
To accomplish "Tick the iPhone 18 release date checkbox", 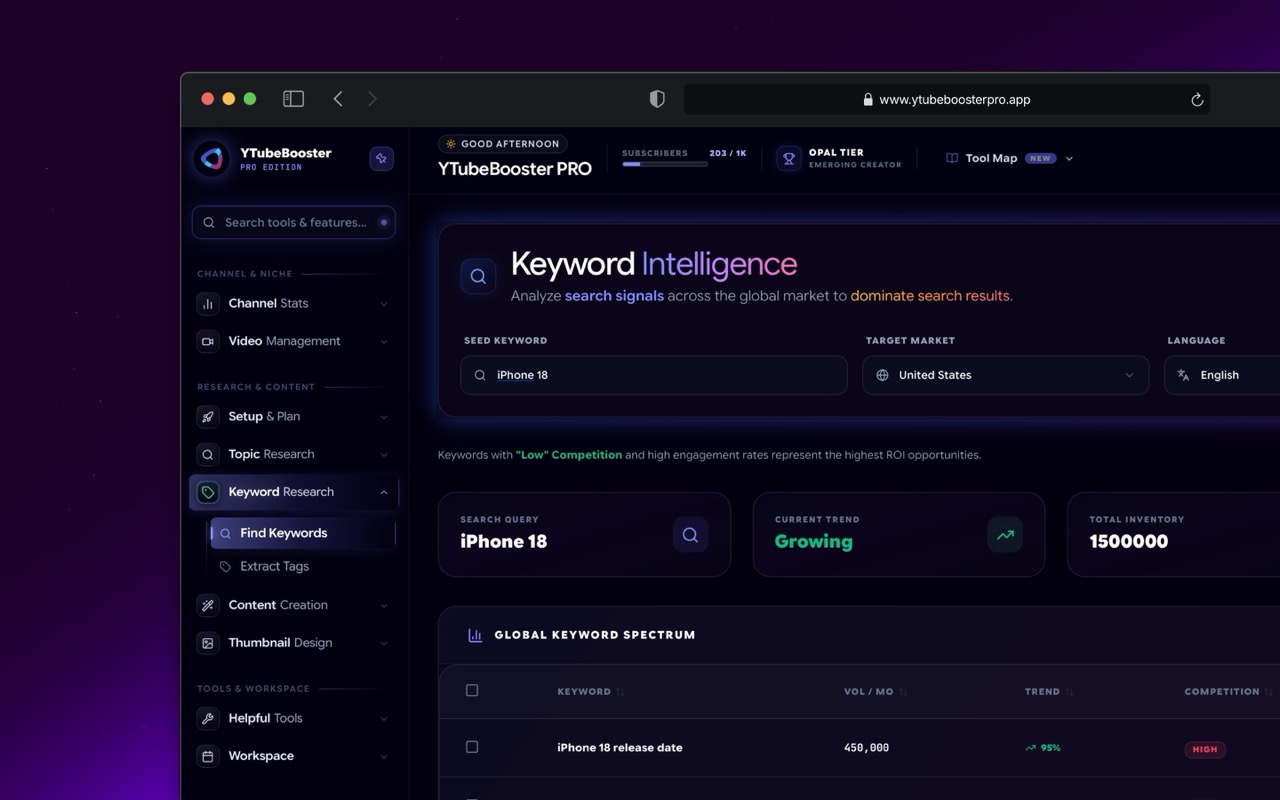I will coord(472,747).
